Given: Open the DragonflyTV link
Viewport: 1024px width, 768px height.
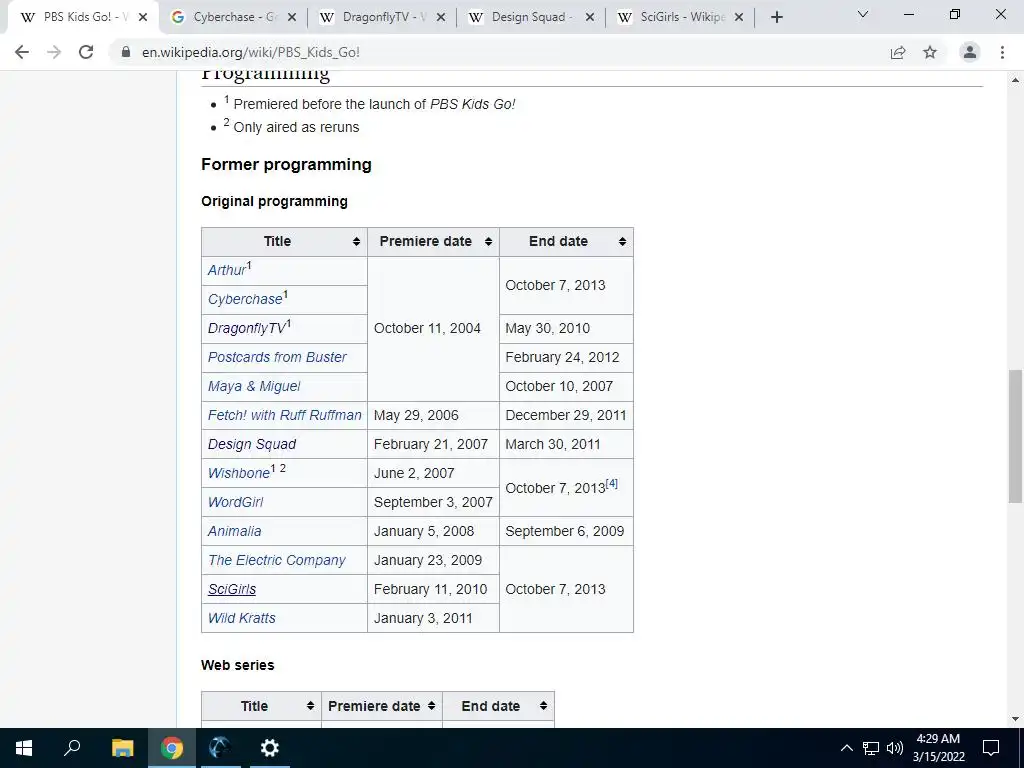Looking at the screenshot, I should [247, 328].
